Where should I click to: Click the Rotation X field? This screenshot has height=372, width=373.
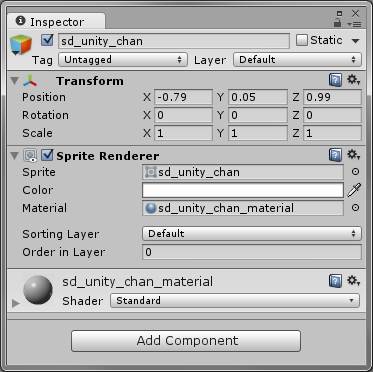coord(183,115)
